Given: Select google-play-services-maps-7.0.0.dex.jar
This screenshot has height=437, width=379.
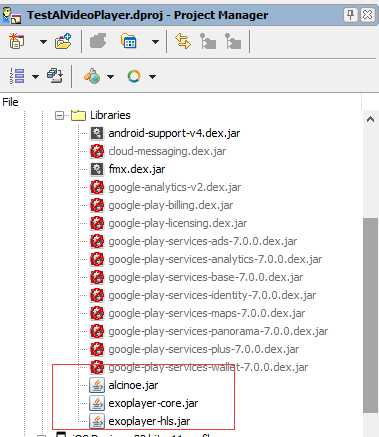Looking at the screenshot, I should click(x=207, y=313).
